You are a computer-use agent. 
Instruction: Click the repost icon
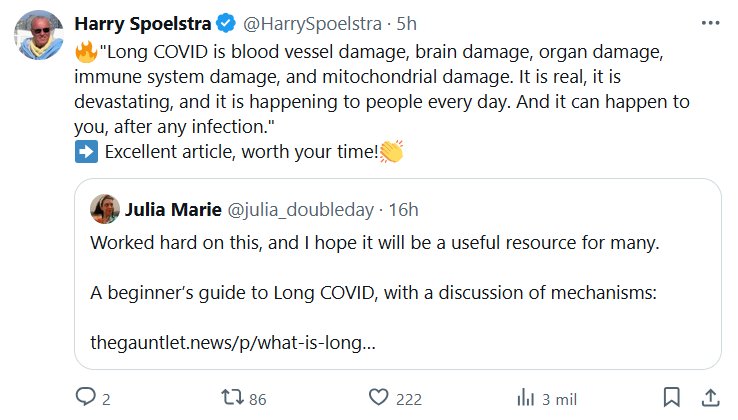(x=231, y=398)
